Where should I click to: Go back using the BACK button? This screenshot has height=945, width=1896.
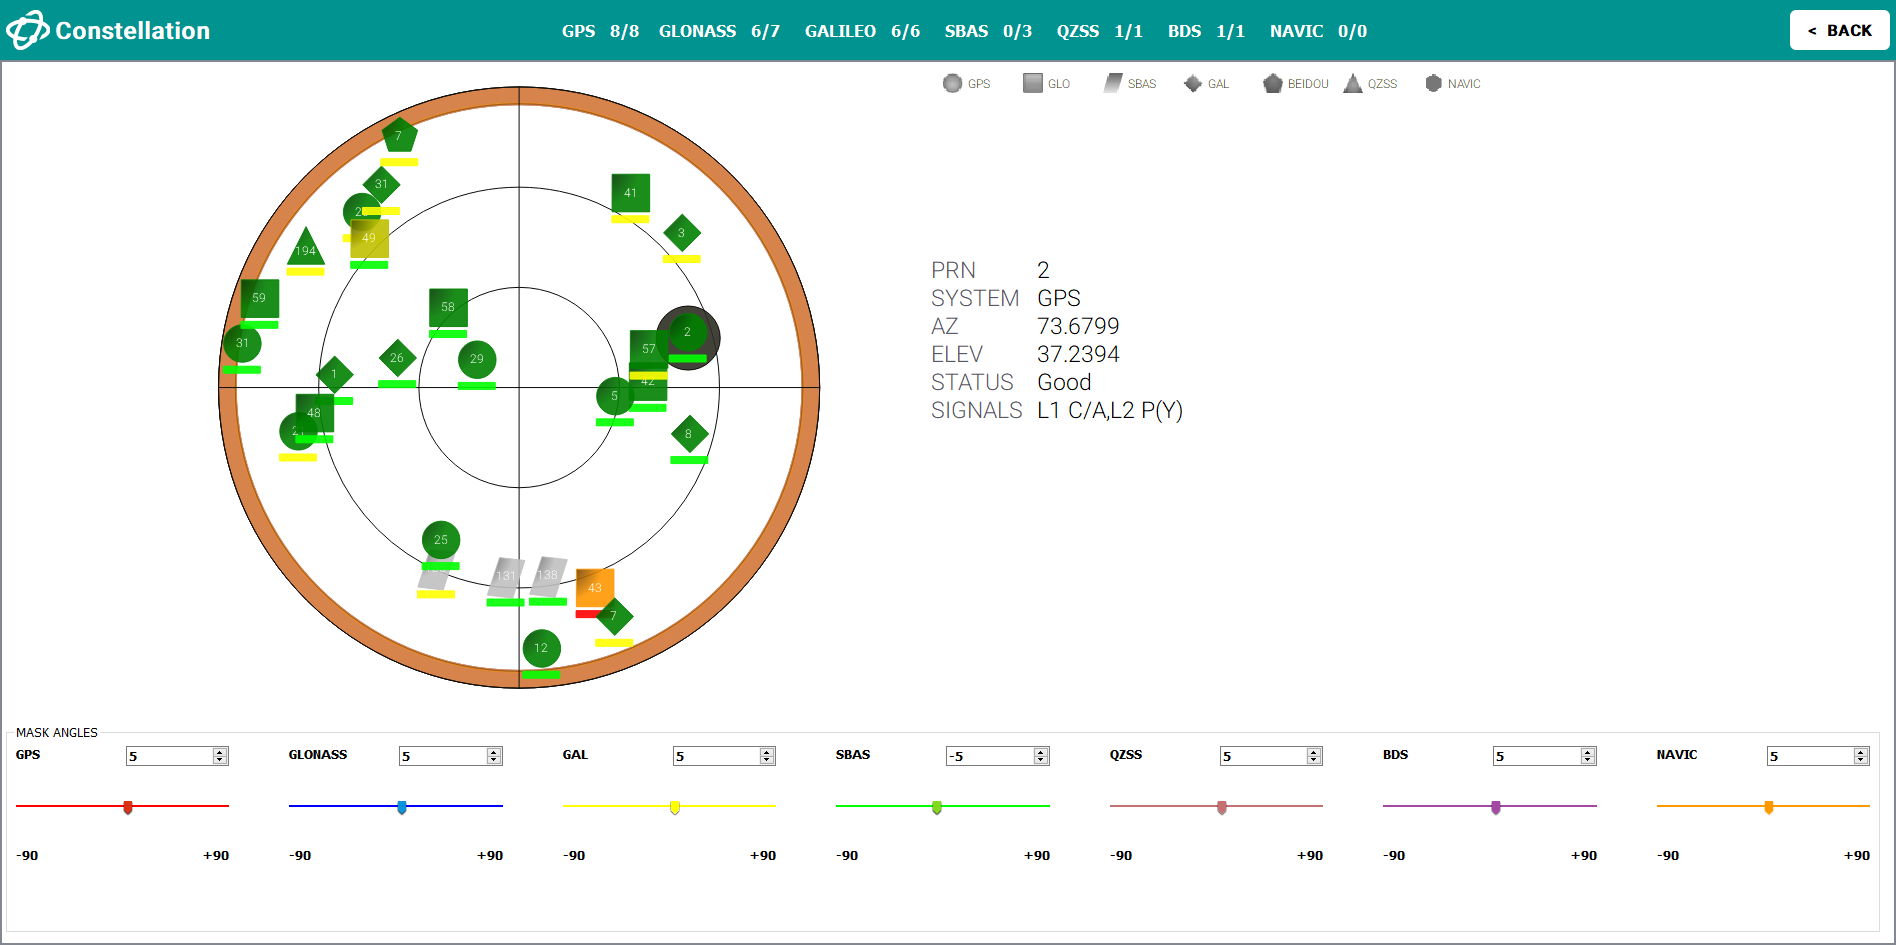click(1838, 30)
